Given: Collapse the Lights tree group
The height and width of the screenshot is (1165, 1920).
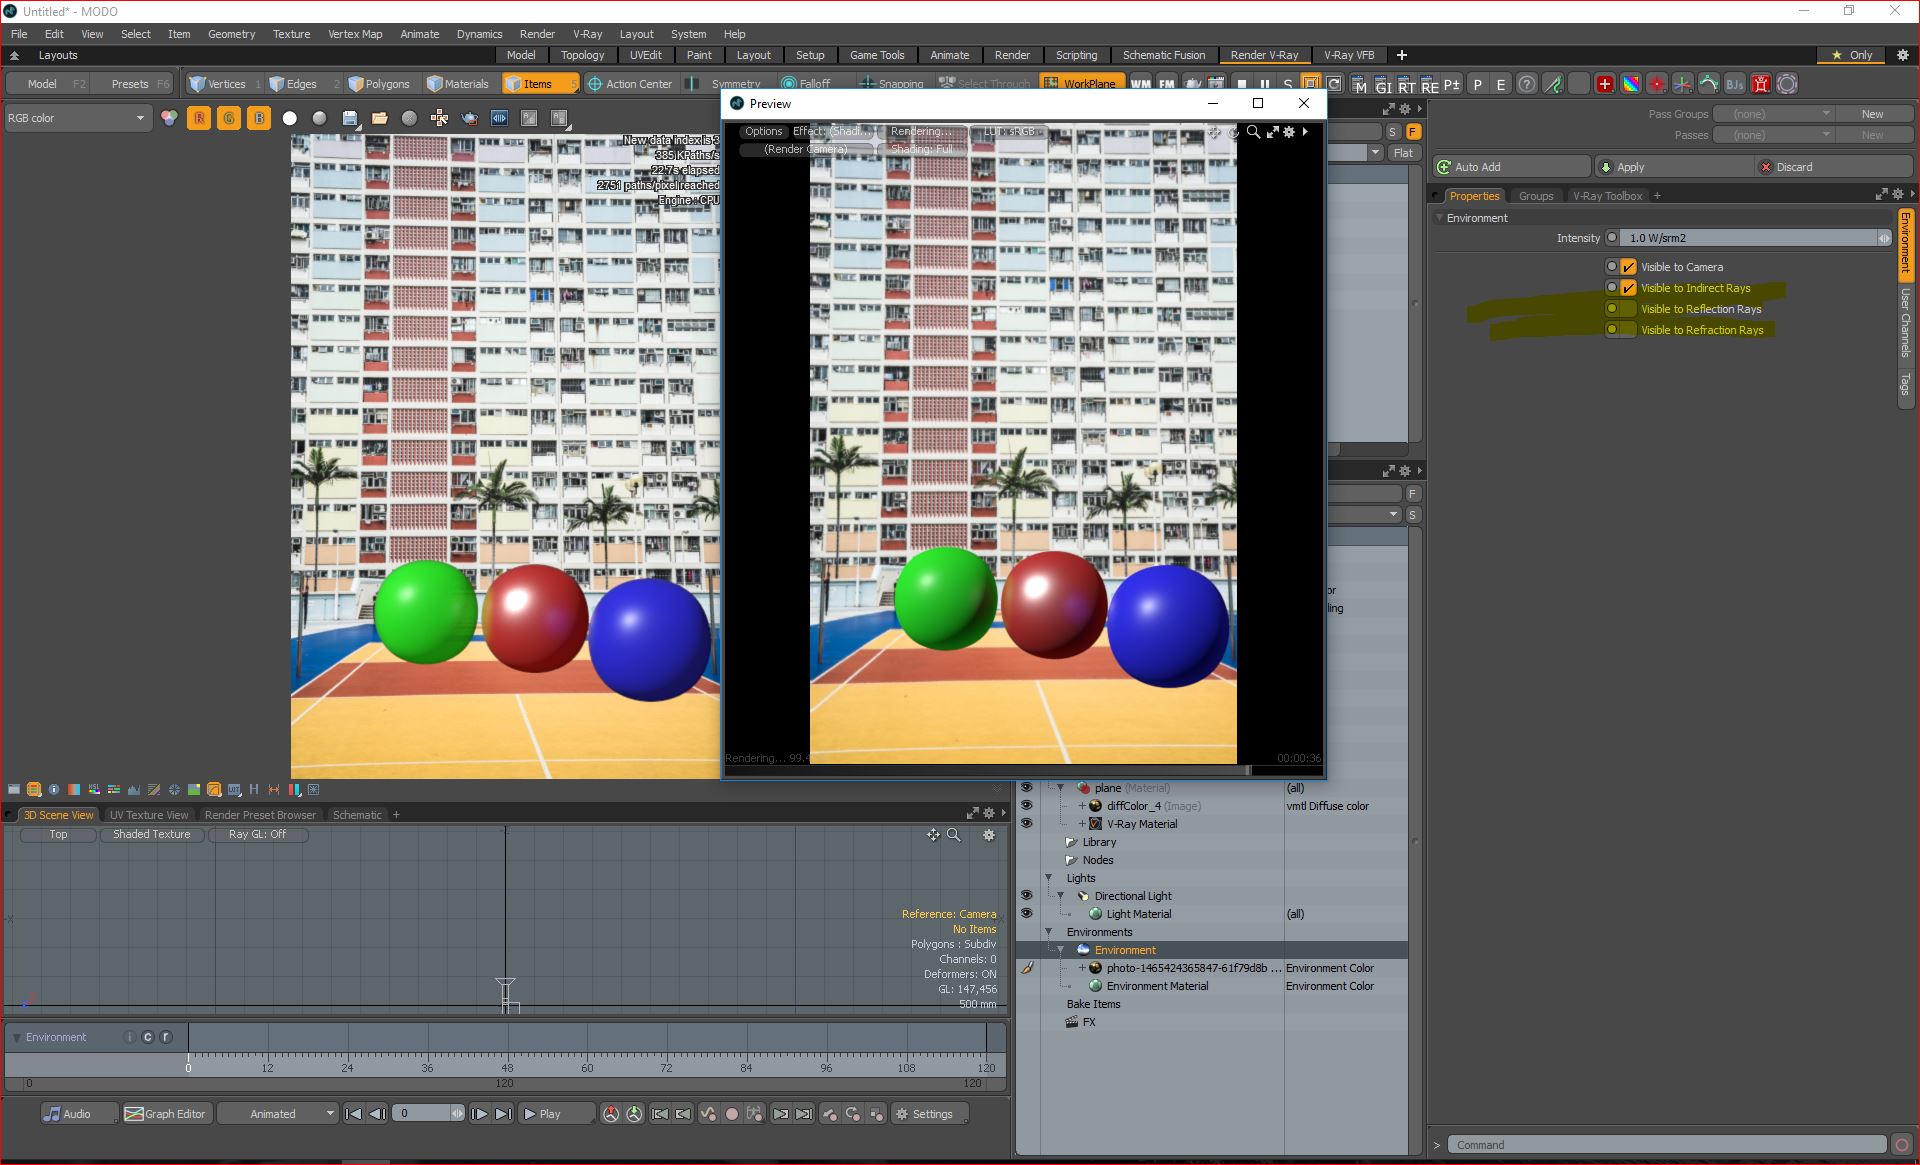Looking at the screenshot, I should pyautogui.click(x=1049, y=878).
